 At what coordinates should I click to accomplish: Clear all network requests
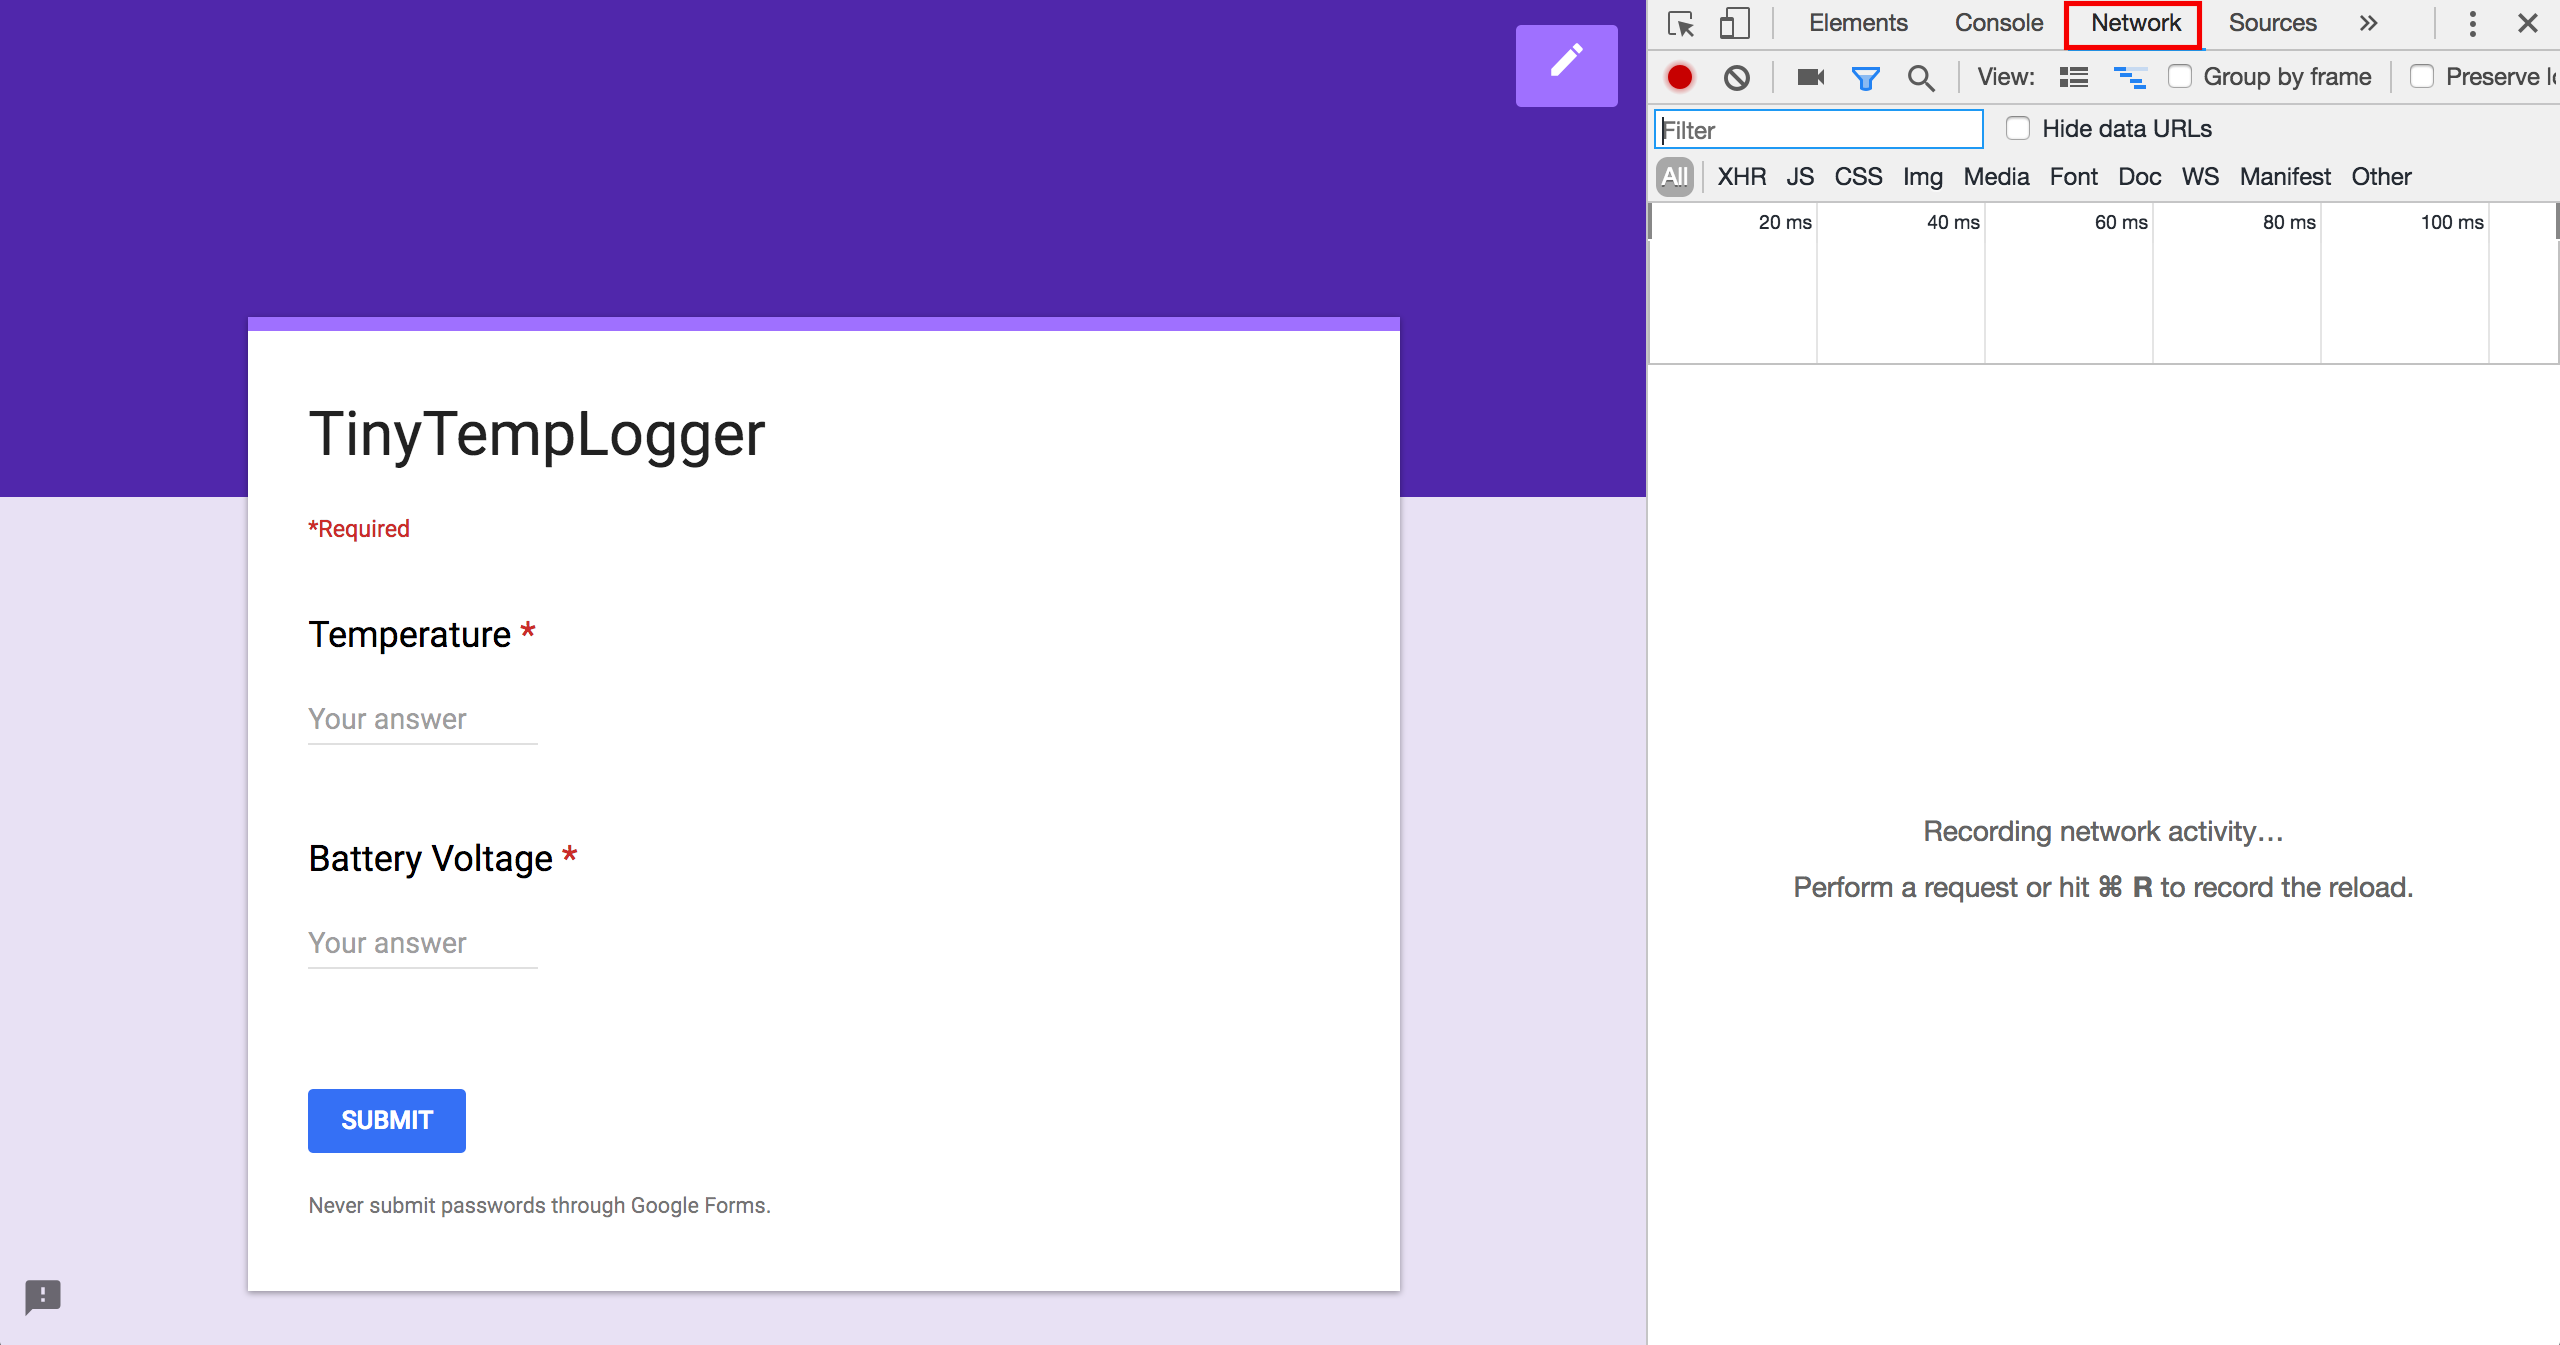point(1736,77)
